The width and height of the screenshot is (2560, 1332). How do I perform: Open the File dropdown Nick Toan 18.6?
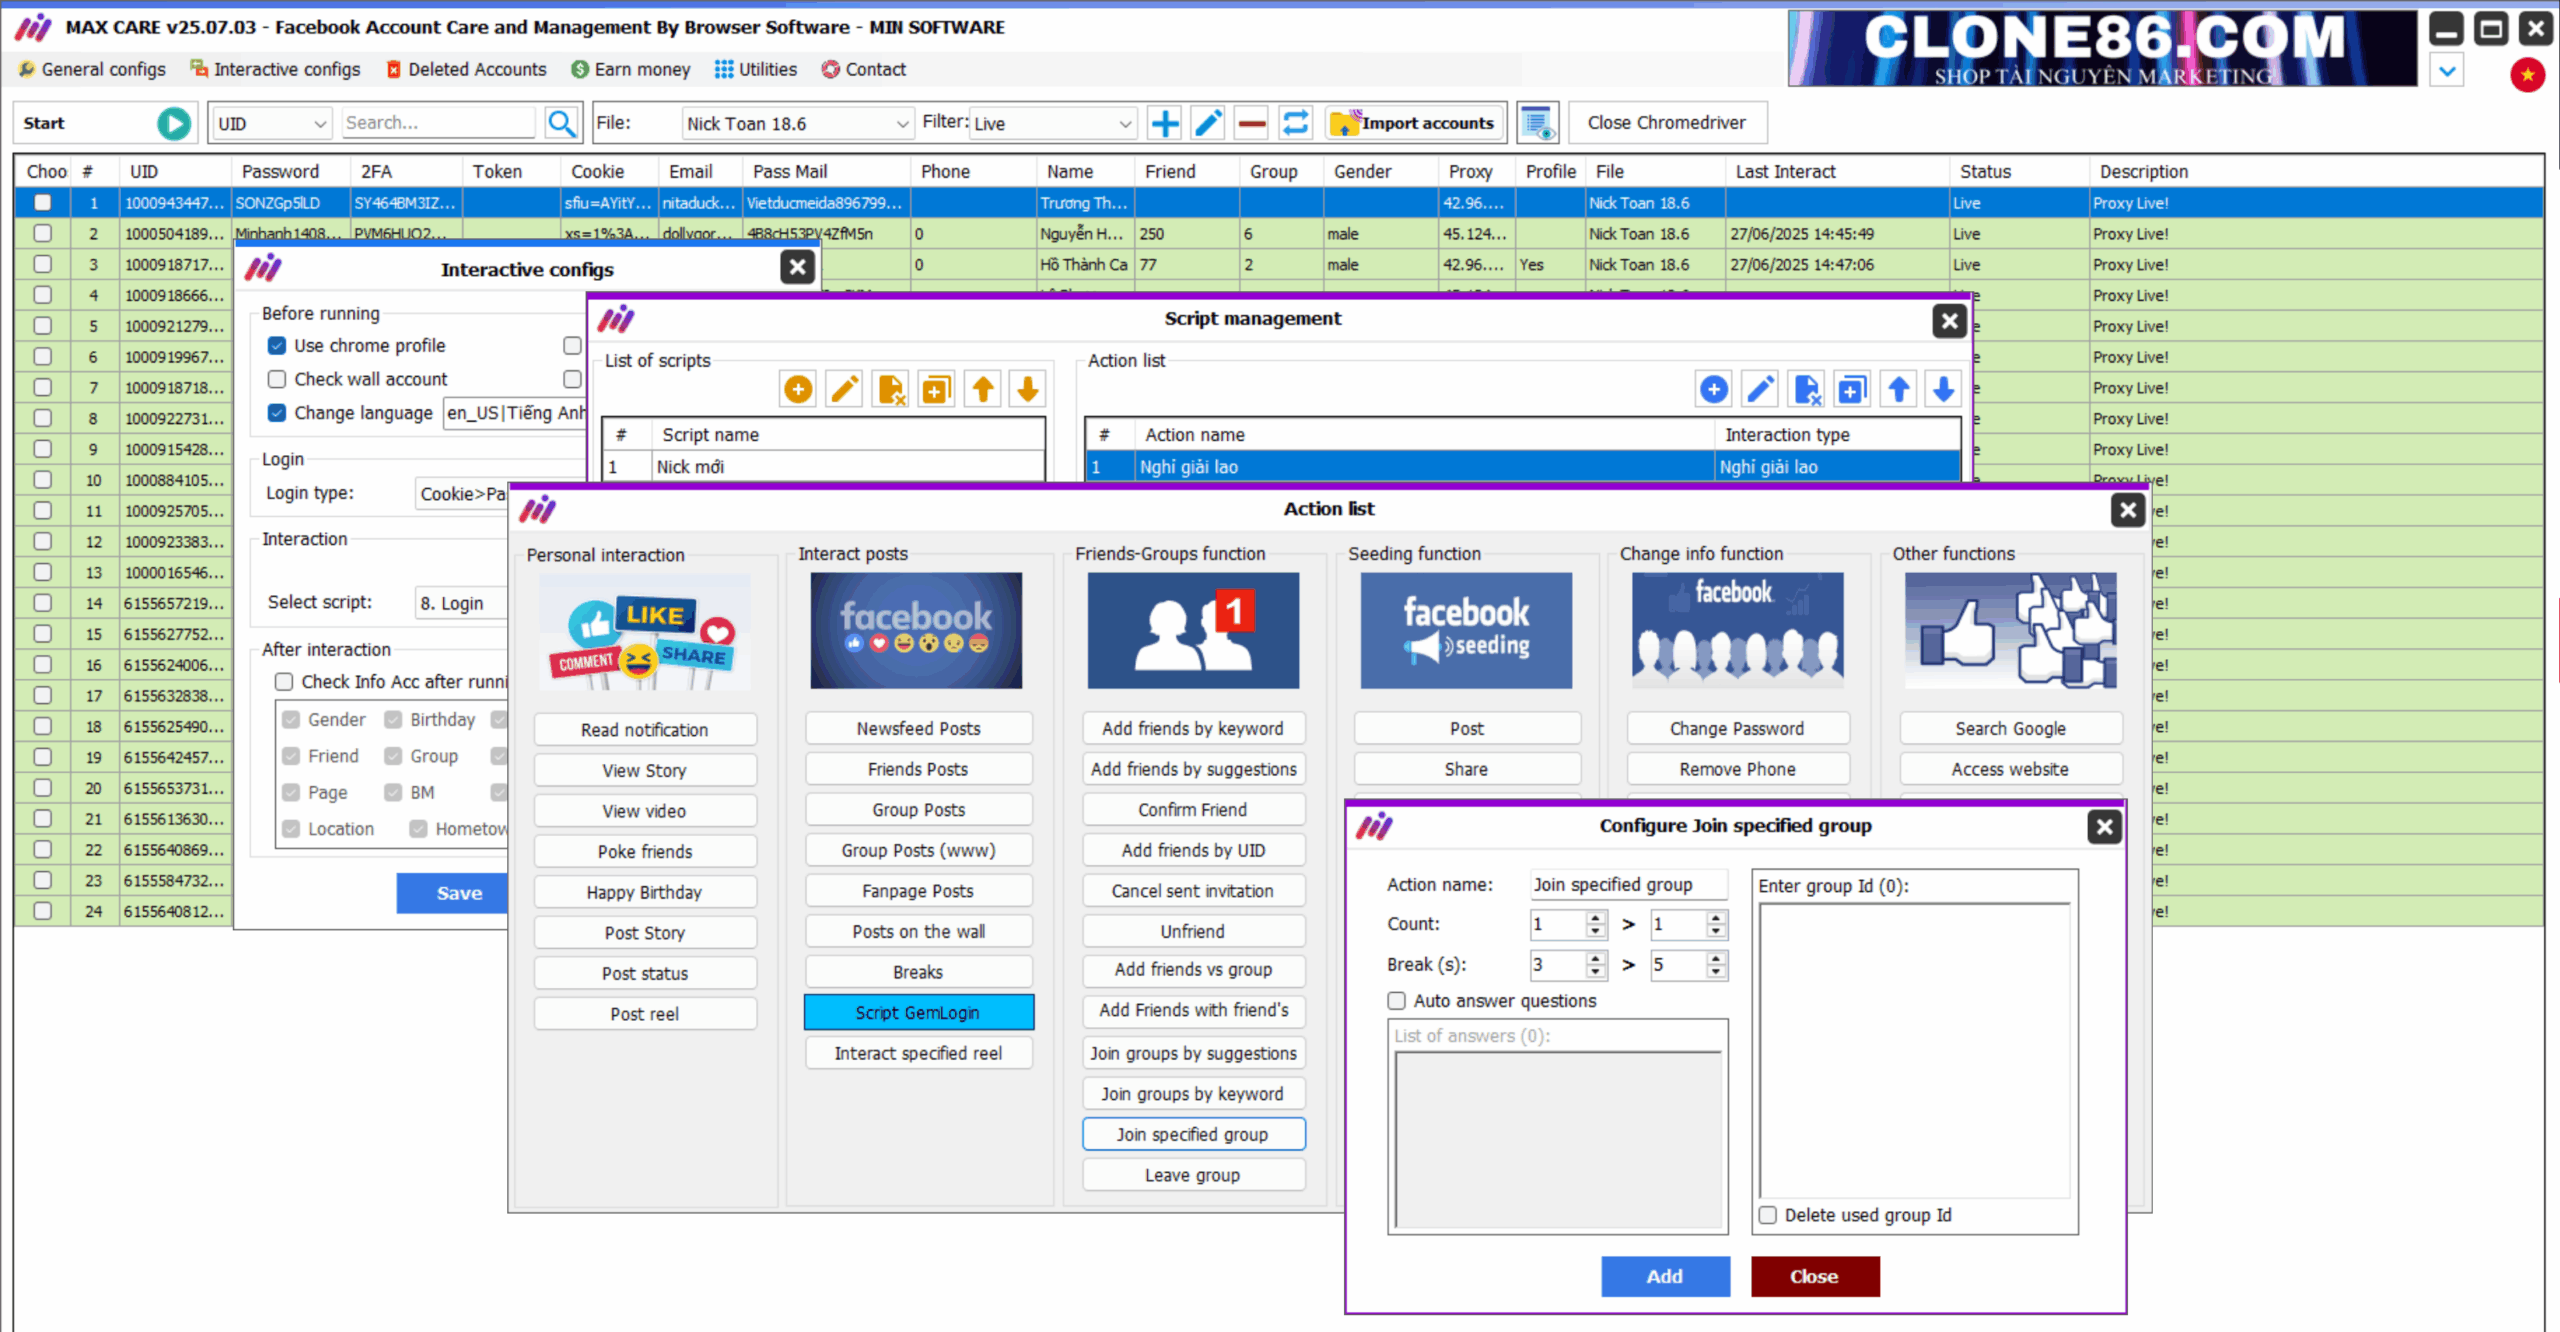coord(797,124)
